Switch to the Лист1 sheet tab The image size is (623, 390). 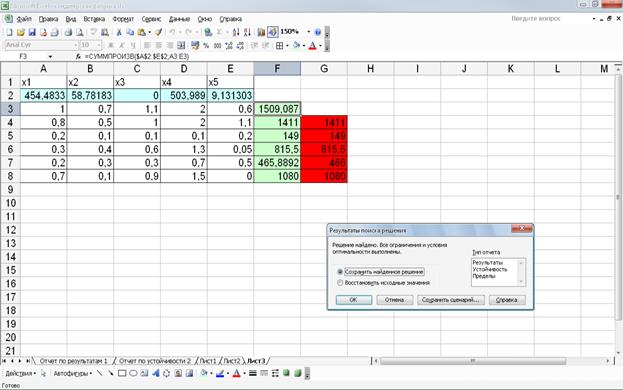(x=208, y=361)
